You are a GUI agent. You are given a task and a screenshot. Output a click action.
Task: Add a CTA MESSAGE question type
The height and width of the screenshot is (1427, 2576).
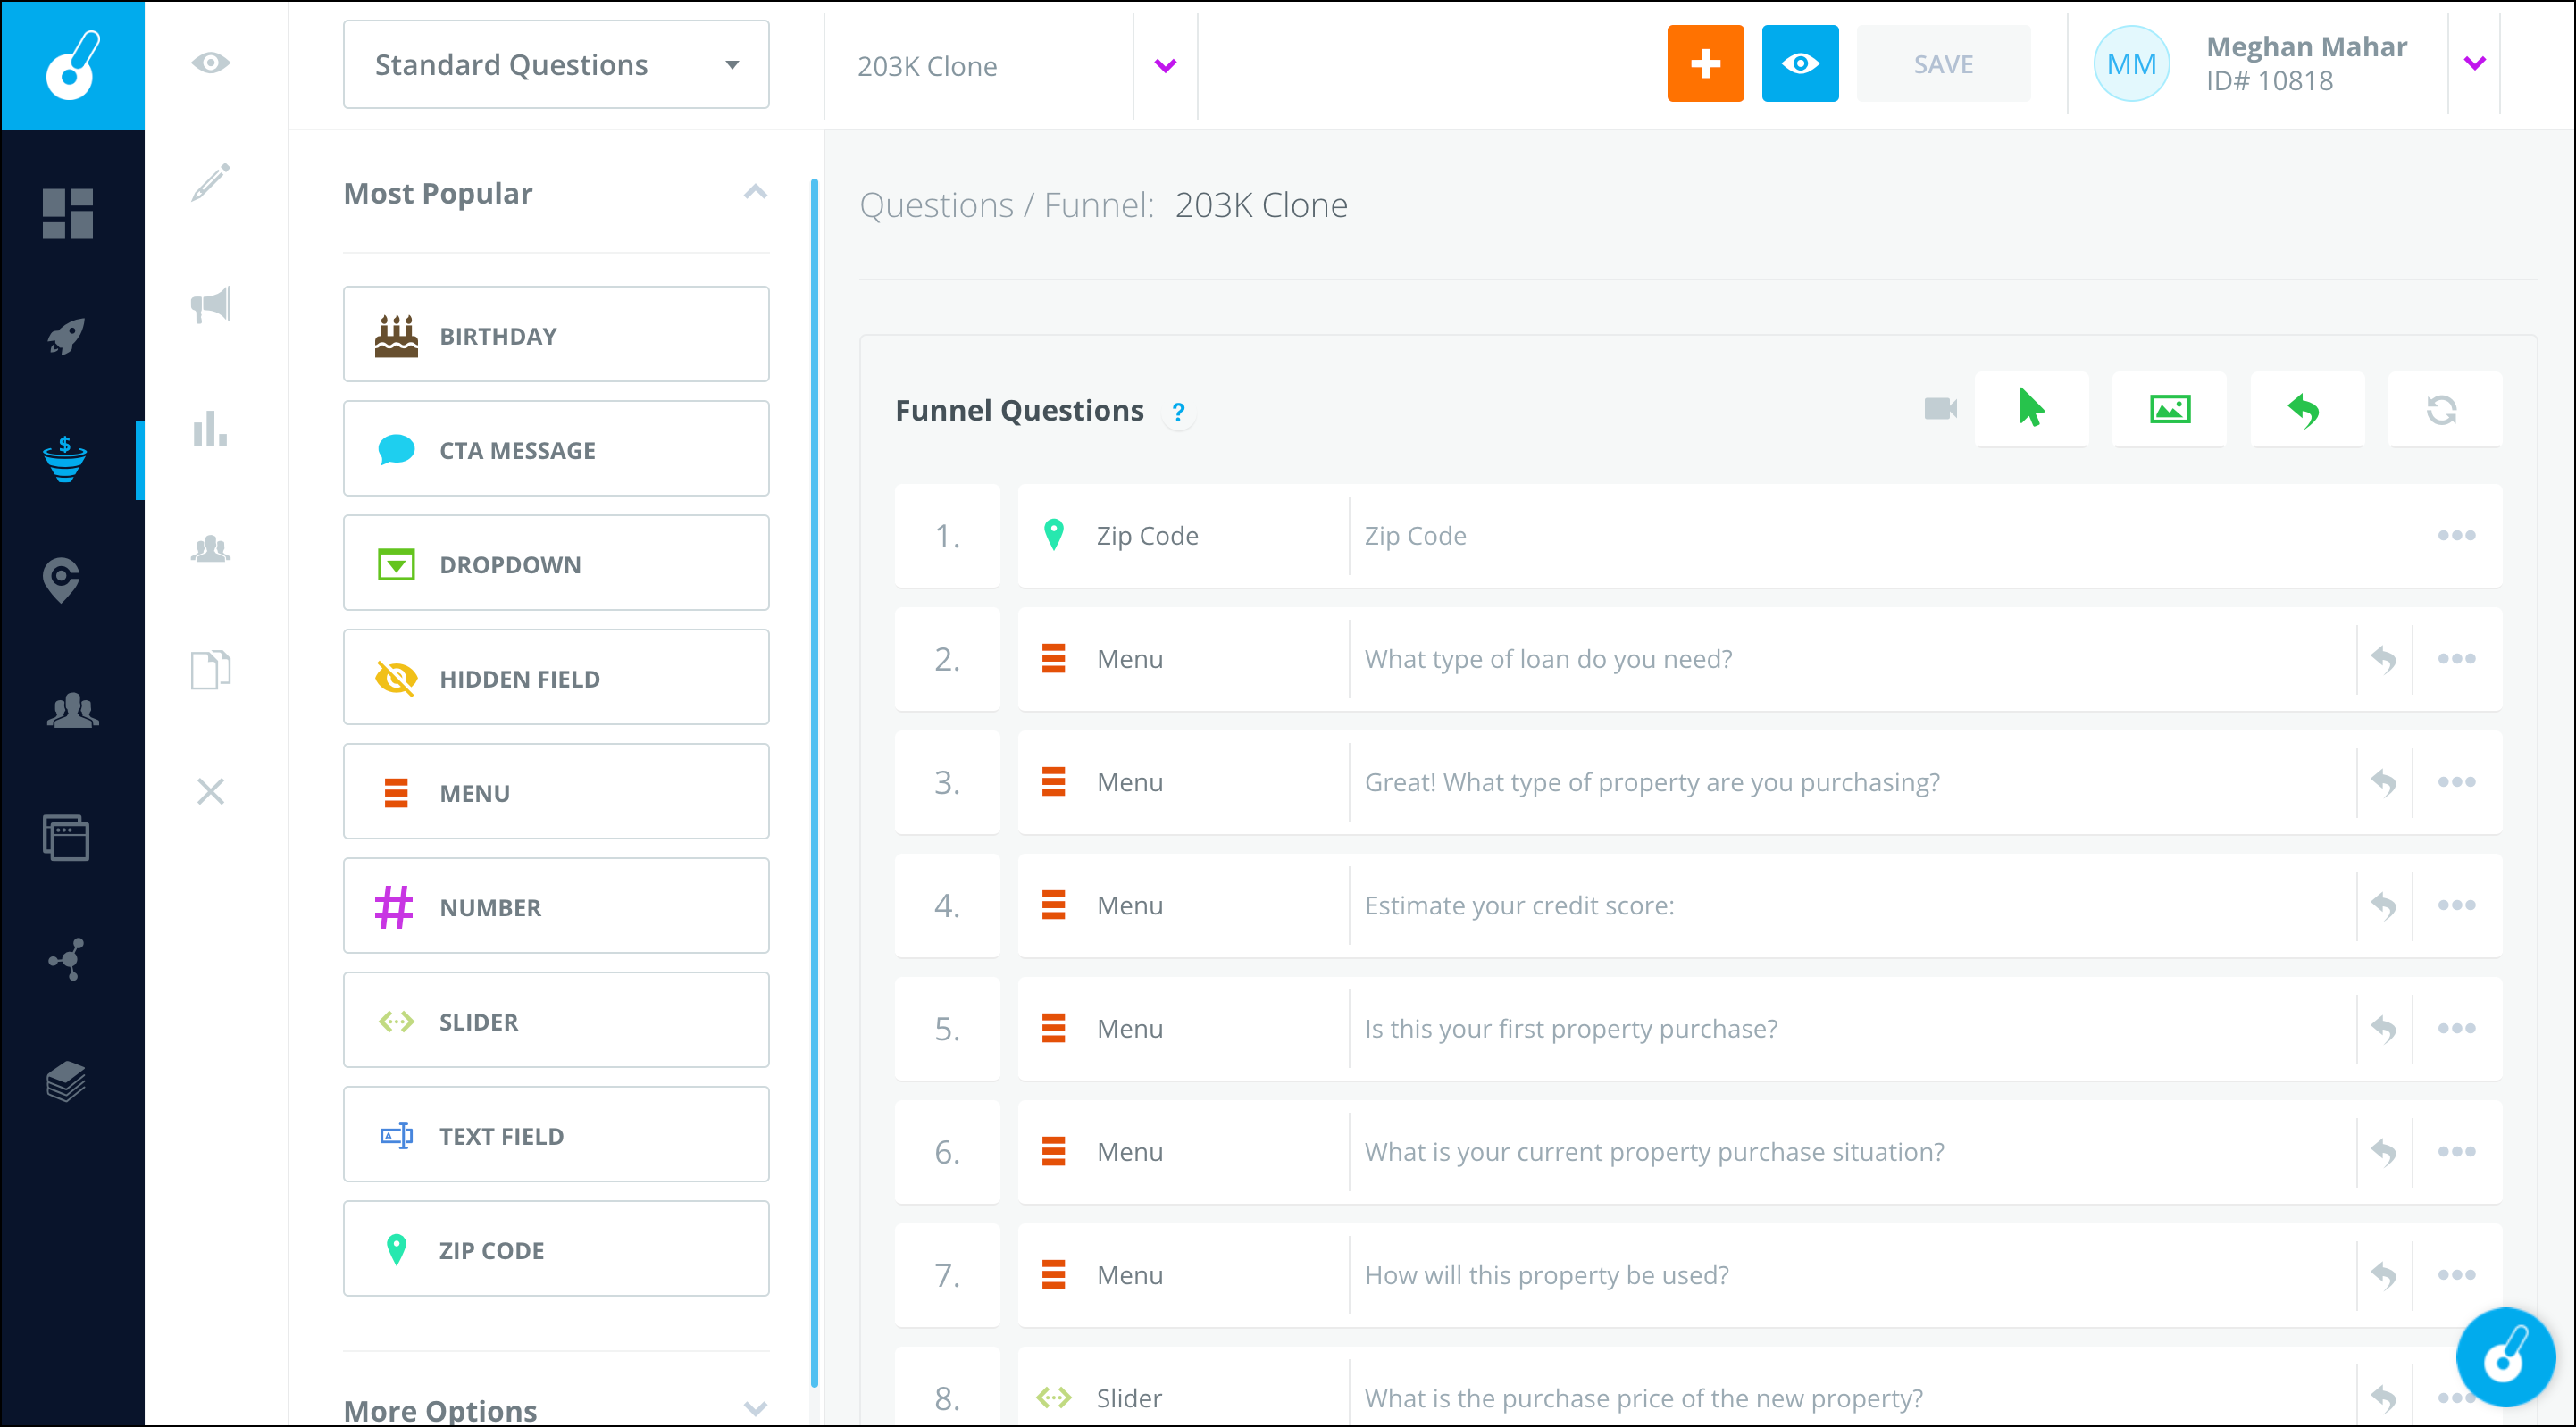556,449
